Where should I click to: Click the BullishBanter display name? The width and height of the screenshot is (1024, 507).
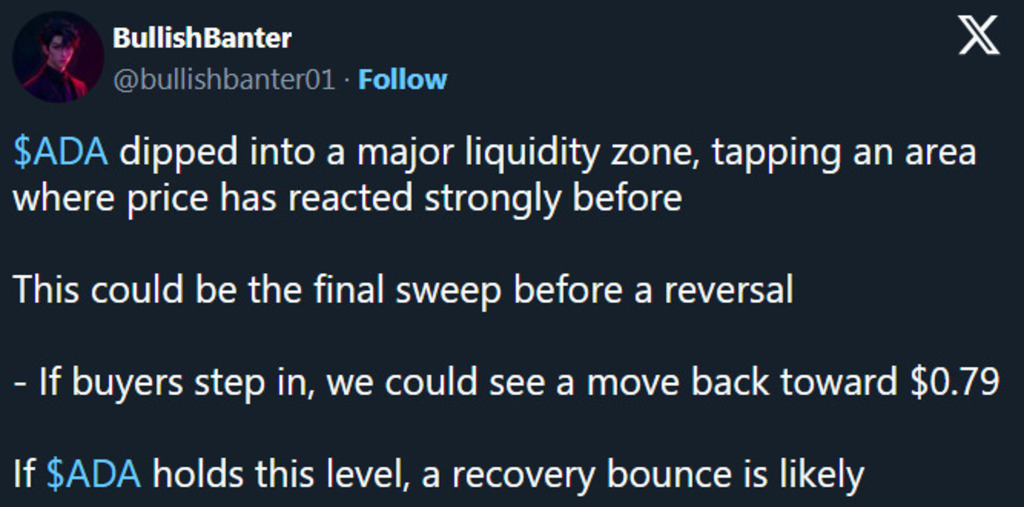(x=202, y=39)
